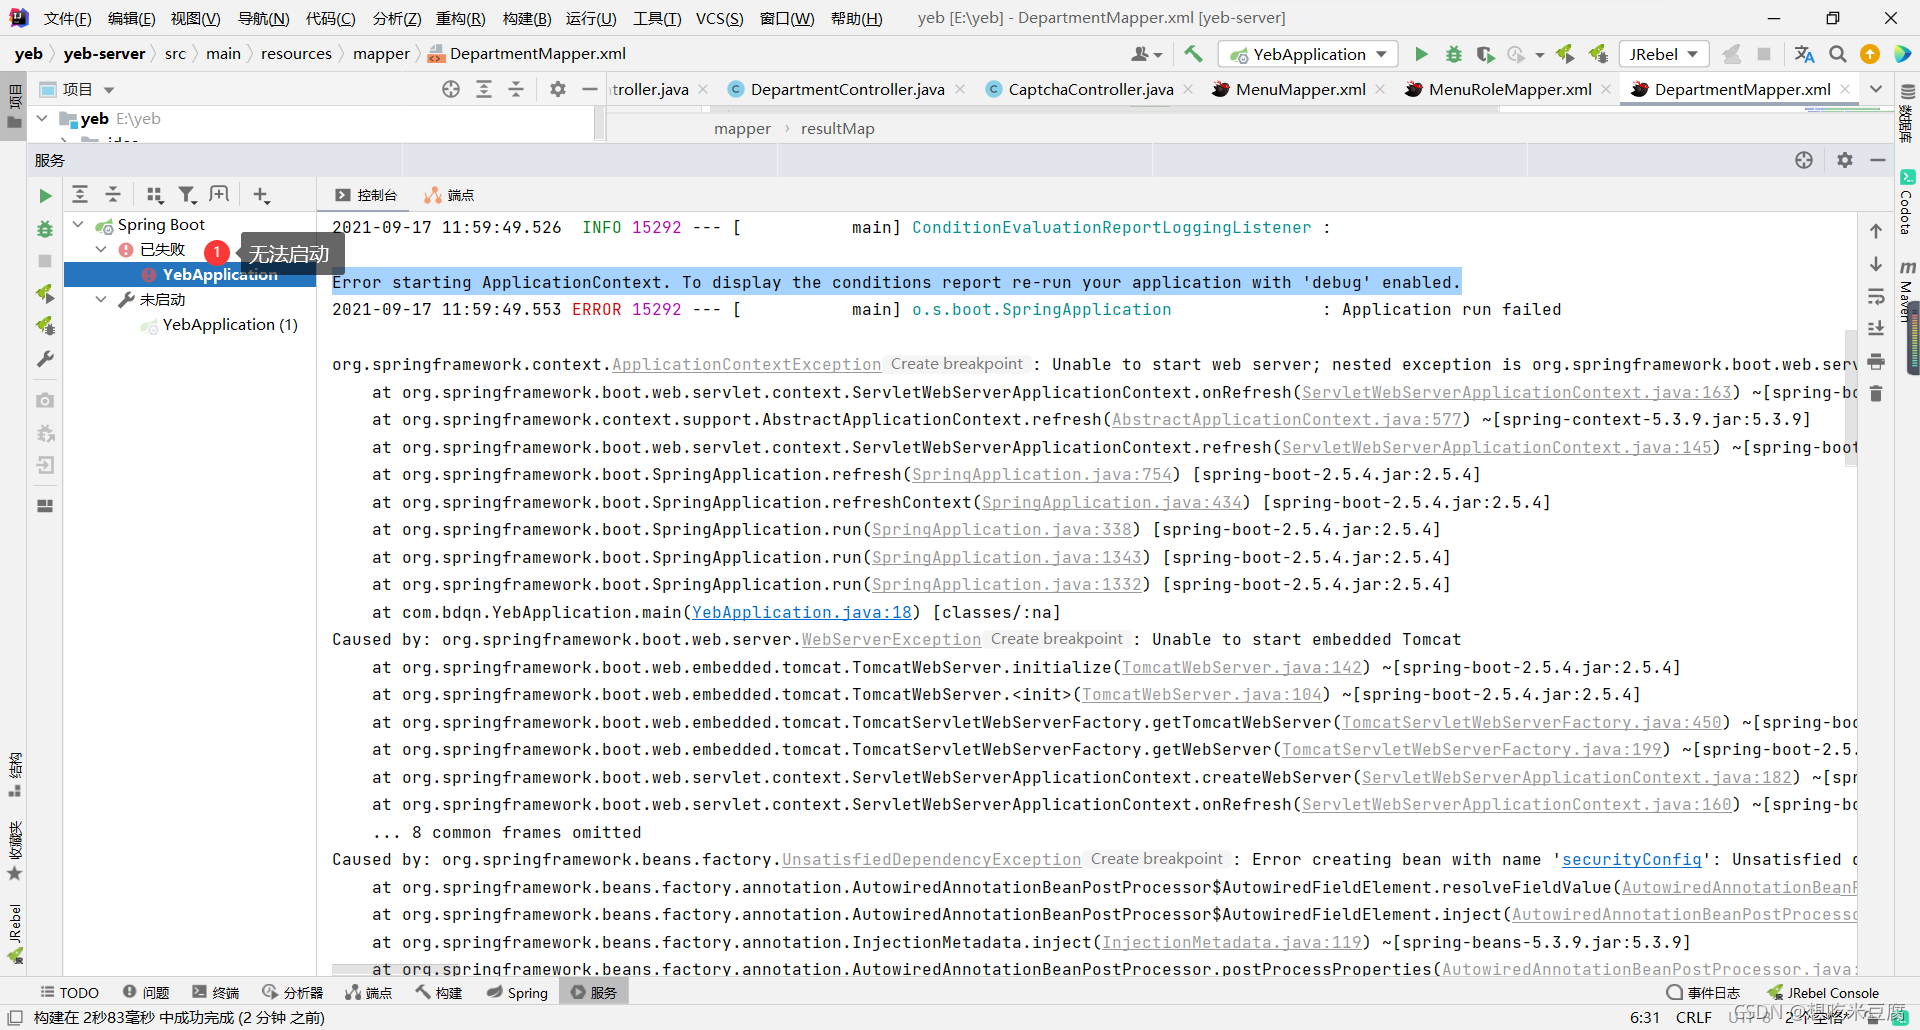Open Services panel settings gear icon
The width and height of the screenshot is (1920, 1030).
coord(1844,160)
